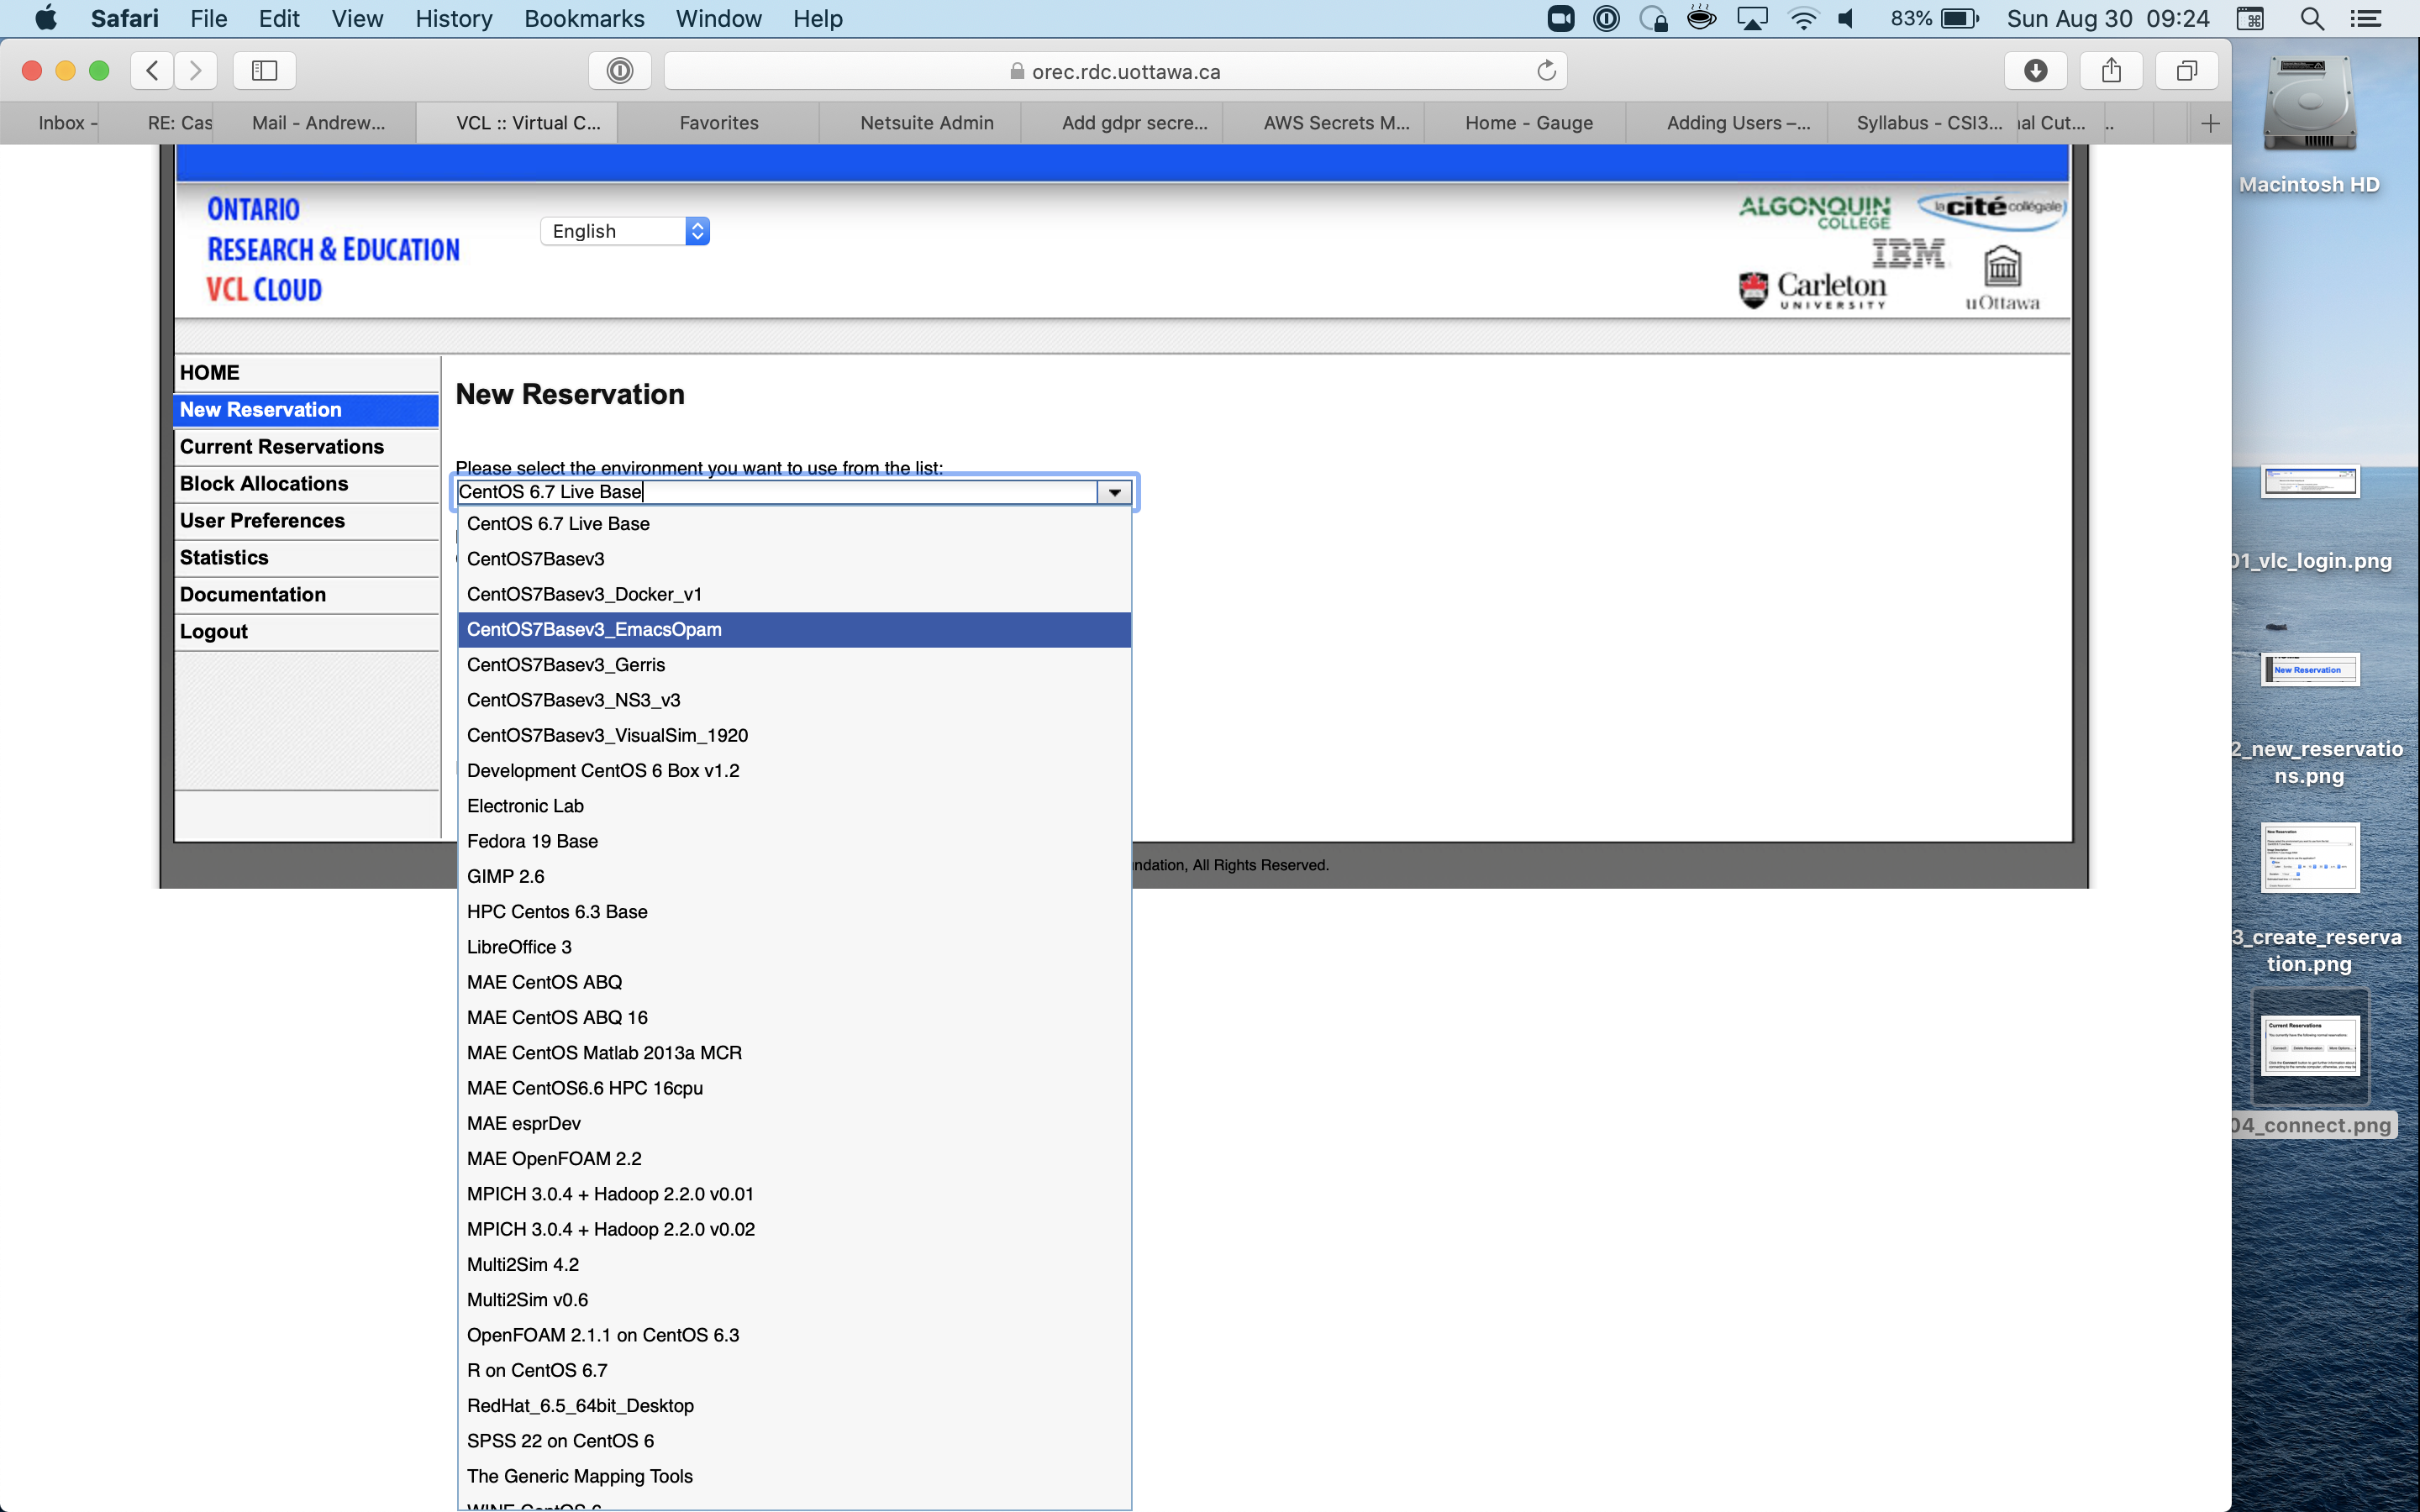Open the English language dropdown

pyautogui.click(x=625, y=231)
